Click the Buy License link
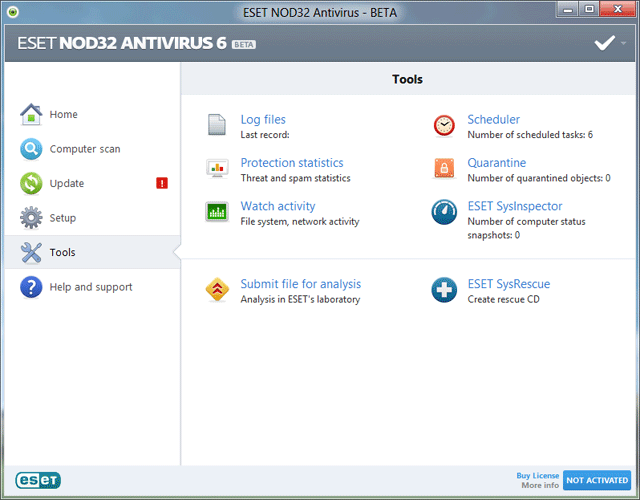The height and width of the screenshot is (500, 640). click(537, 475)
